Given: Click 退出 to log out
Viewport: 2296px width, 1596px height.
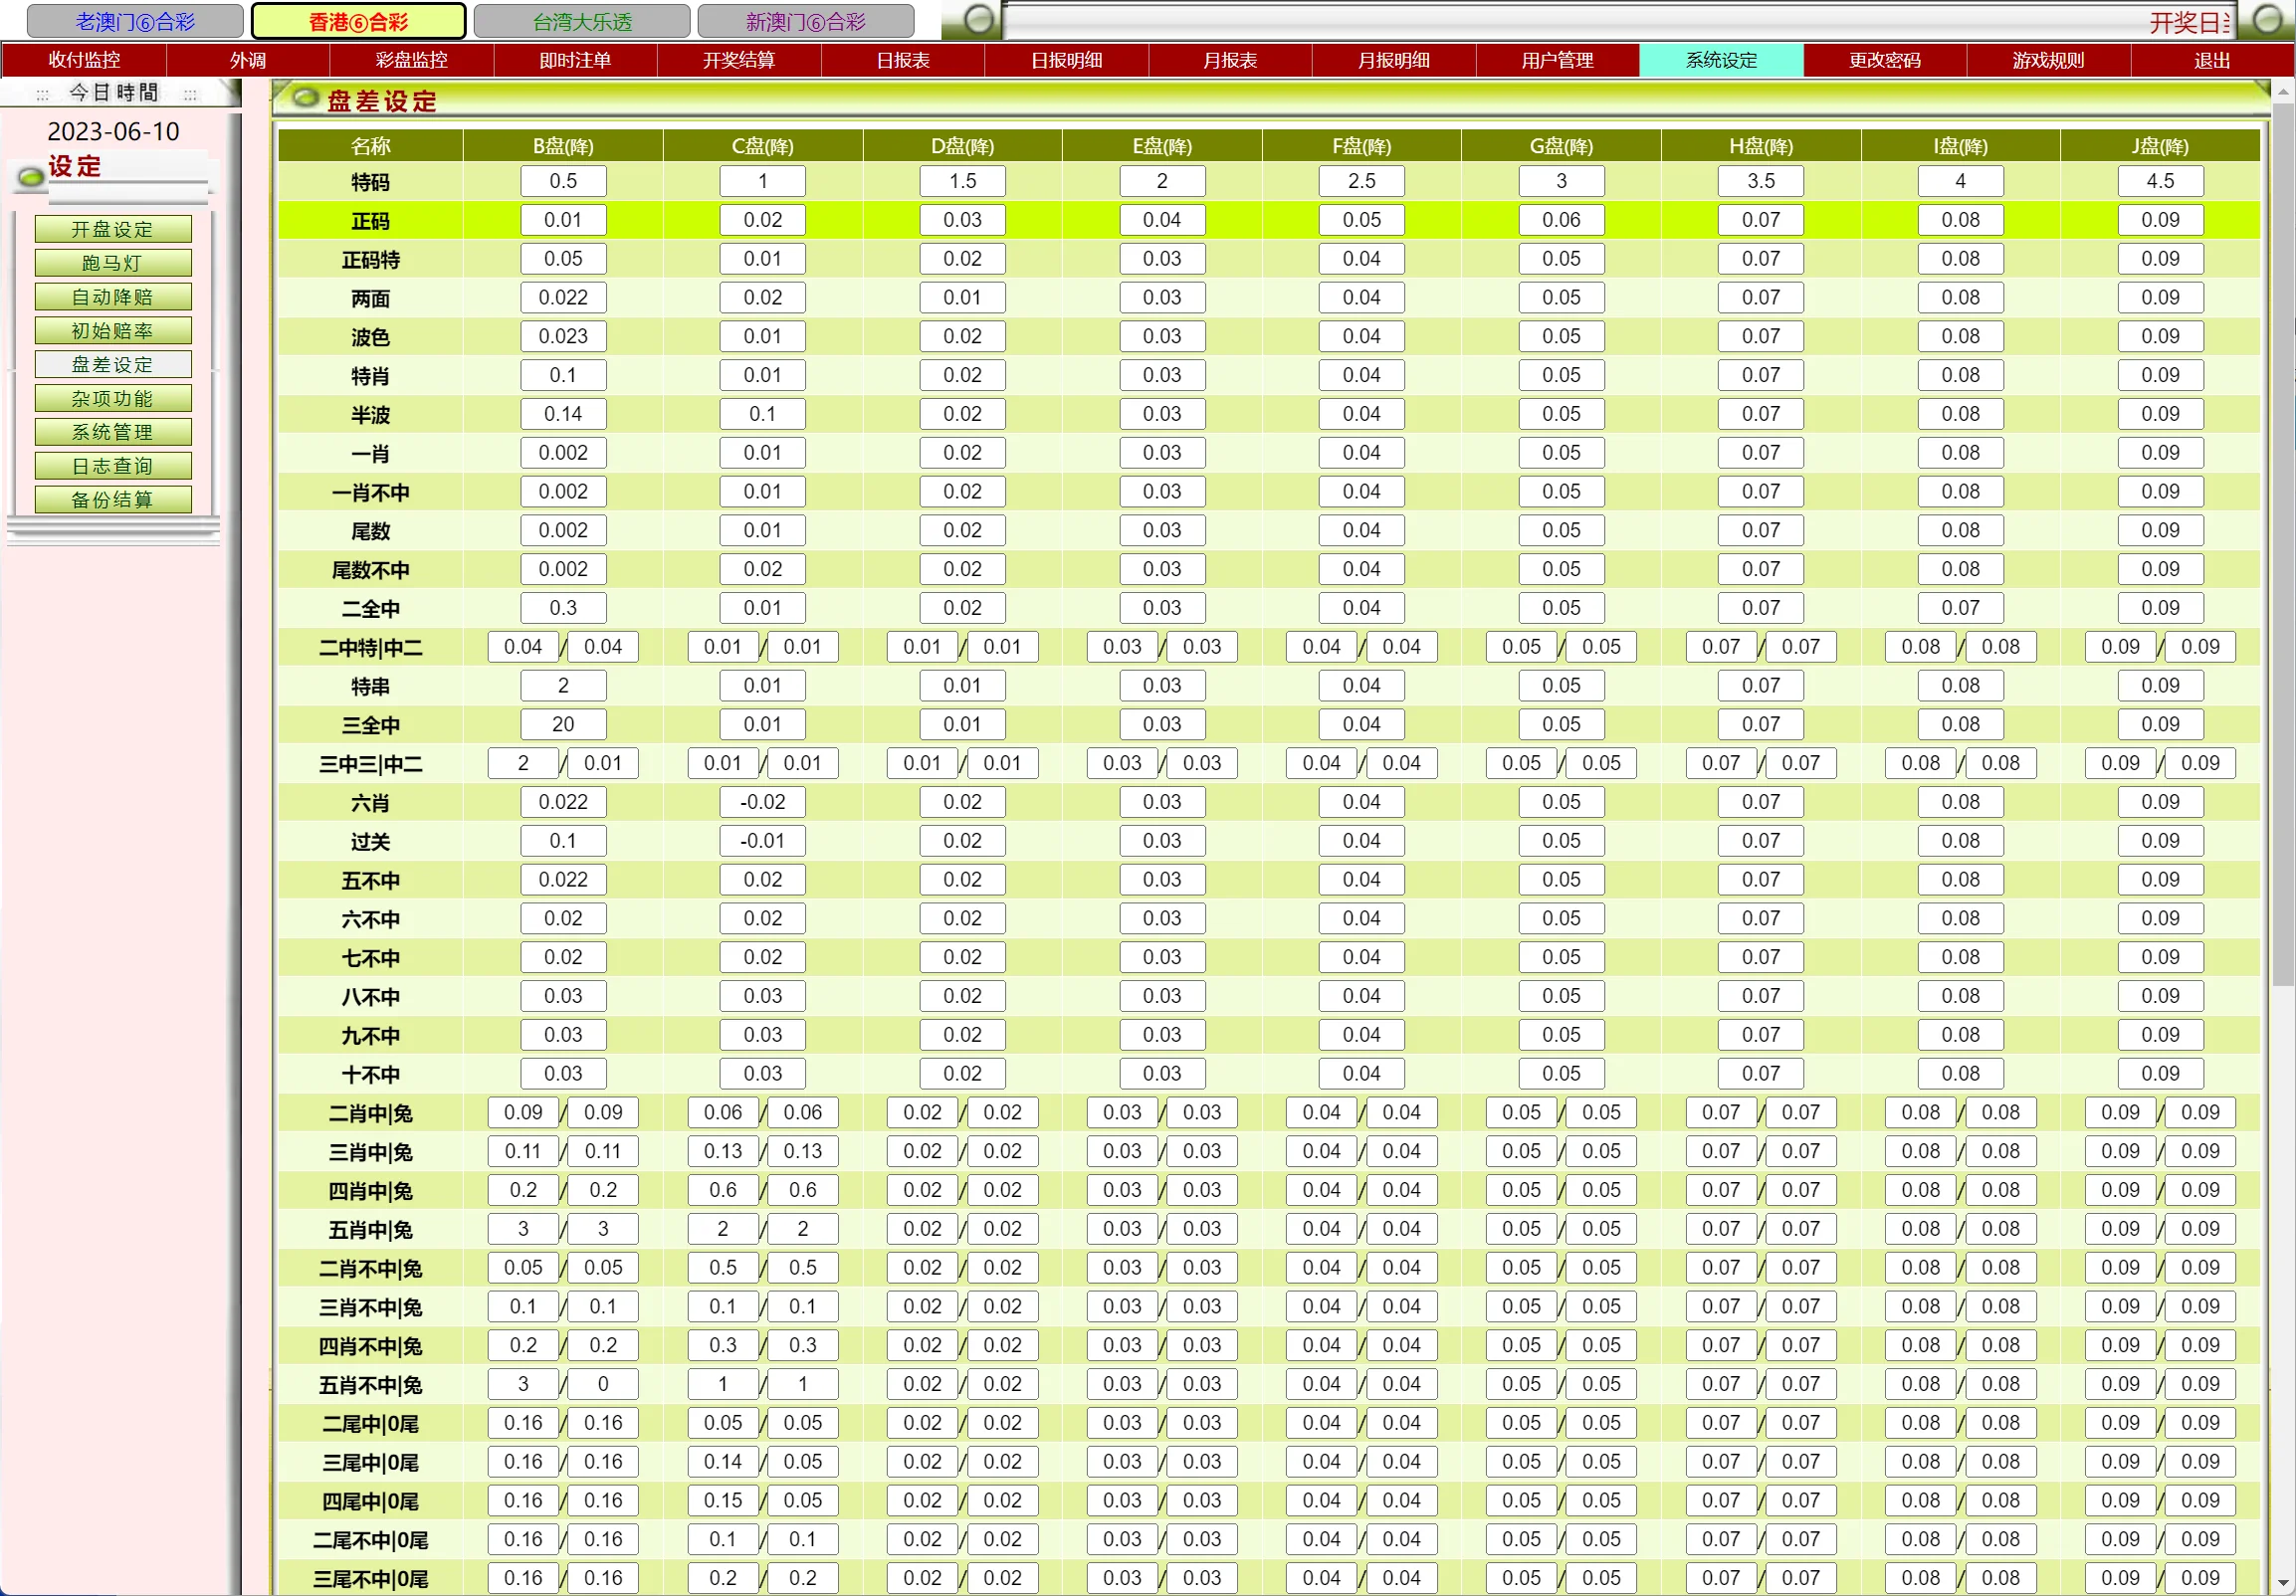Looking at the screenshot, I should [2211, 60].
